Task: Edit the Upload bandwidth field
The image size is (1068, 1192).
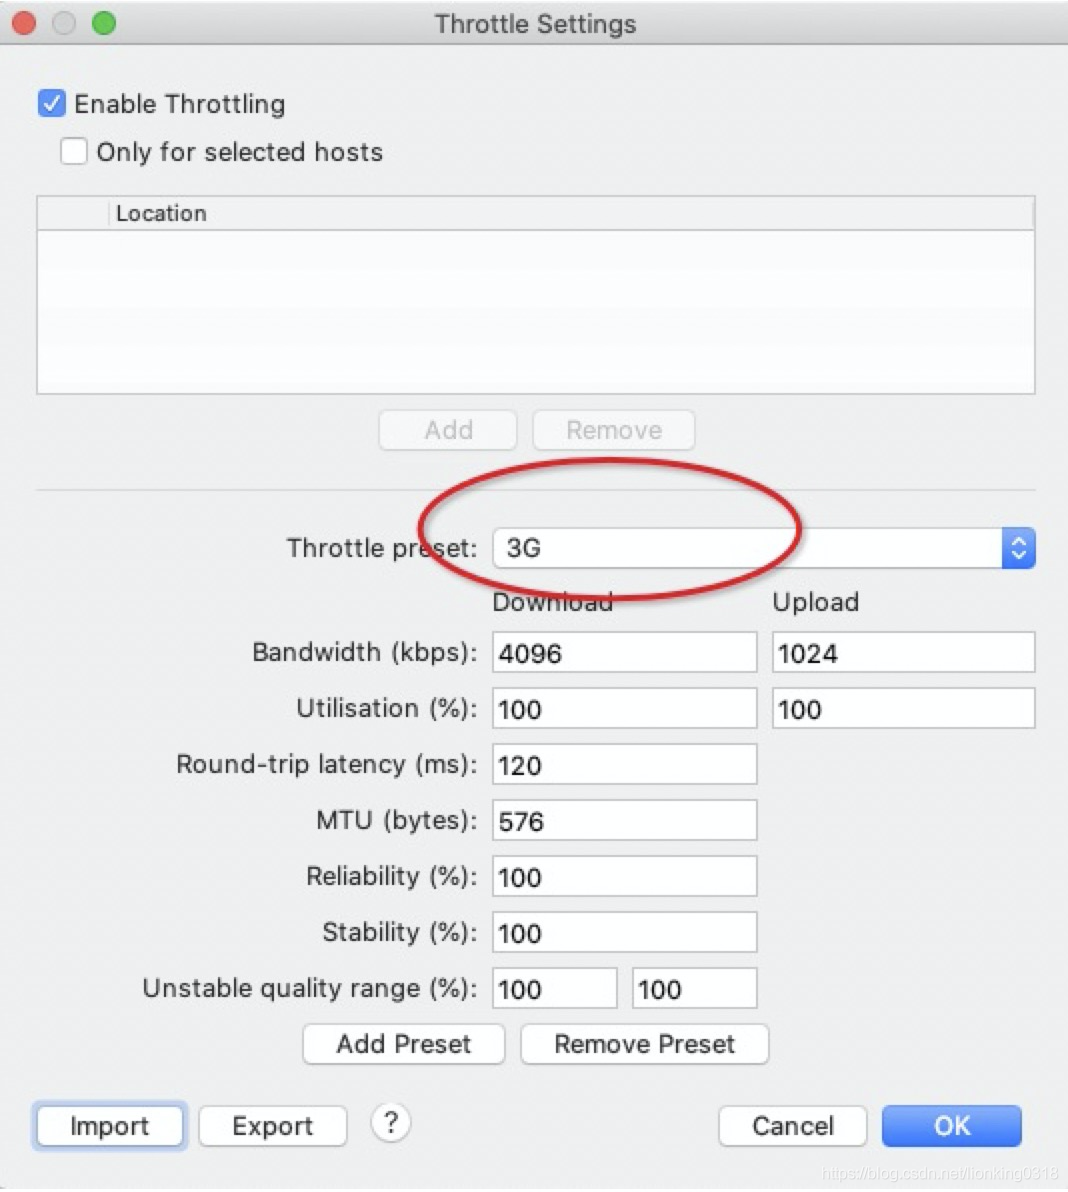Action: [x=903, y=653]
